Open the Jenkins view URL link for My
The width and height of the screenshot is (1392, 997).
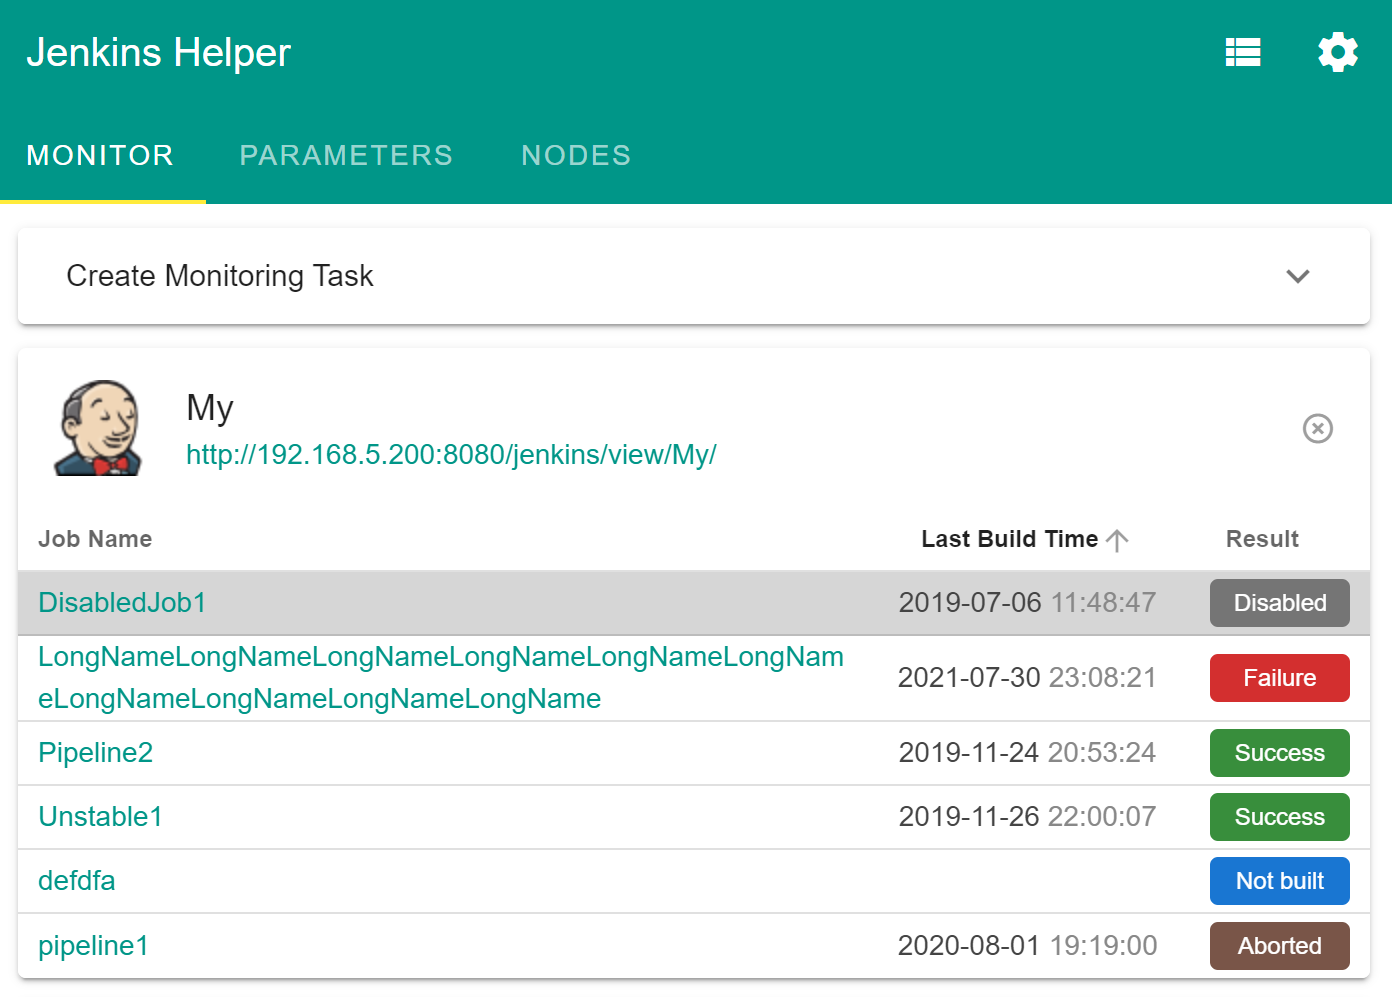(451, 455)
